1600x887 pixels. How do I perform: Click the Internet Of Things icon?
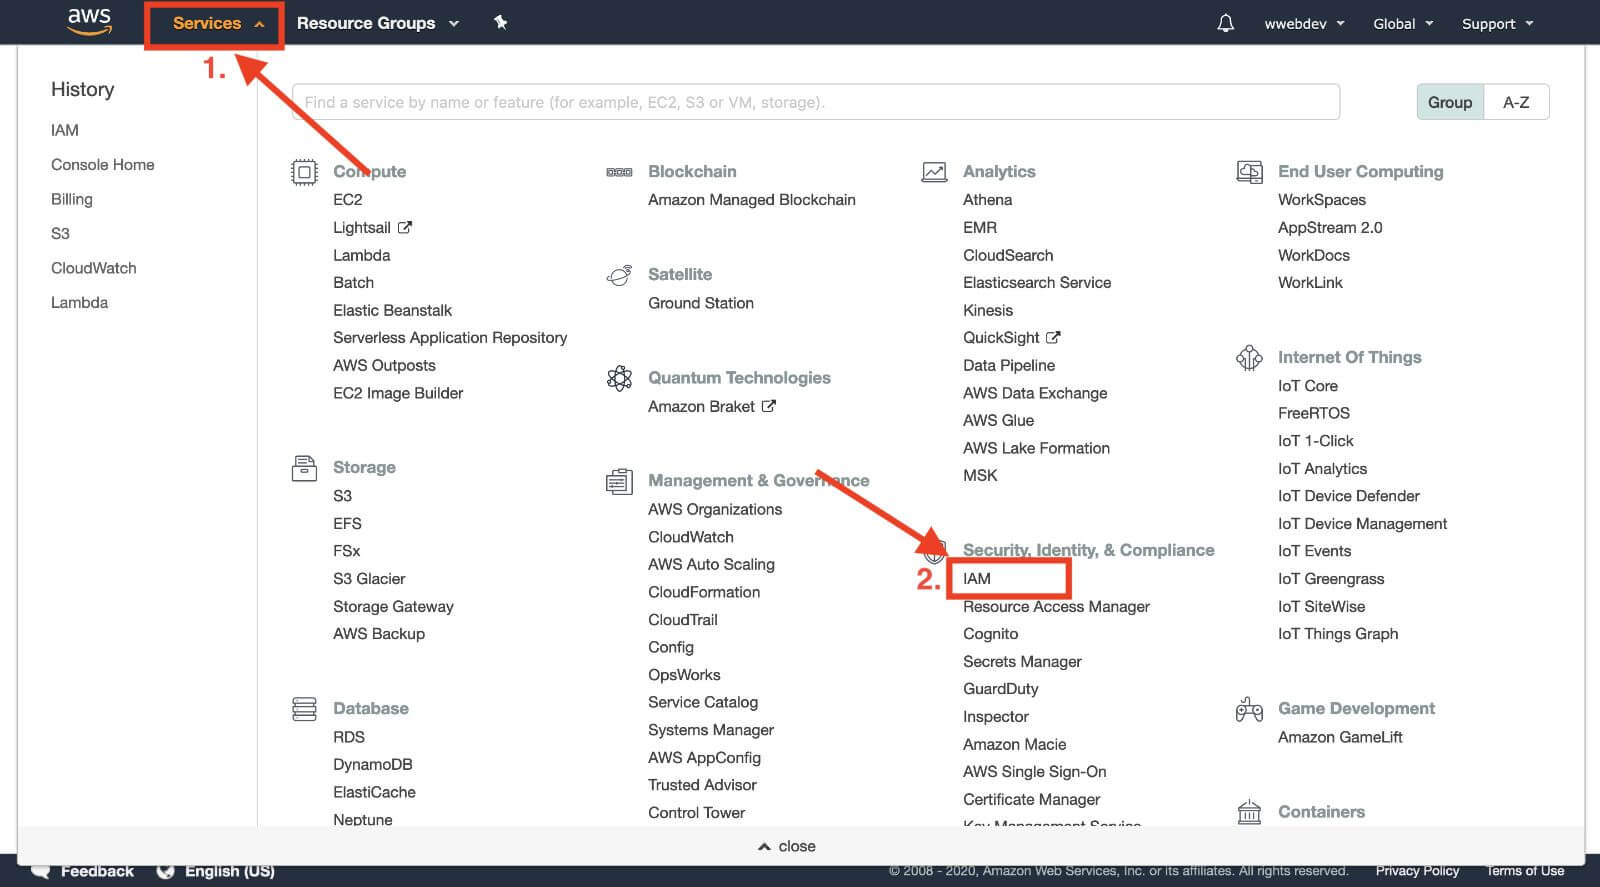[1249, 357]
